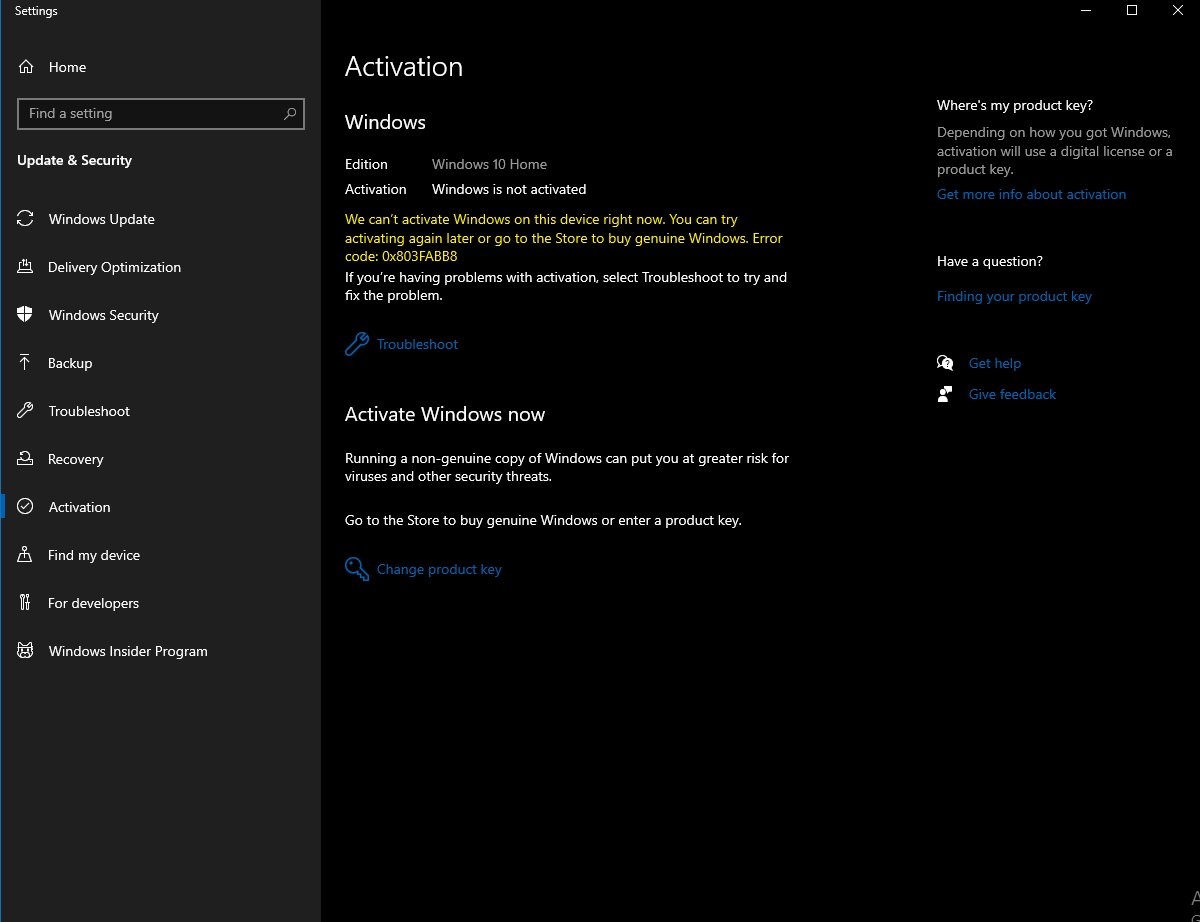
Task: Minimize the Settings window
Action: coord(1086,11)
